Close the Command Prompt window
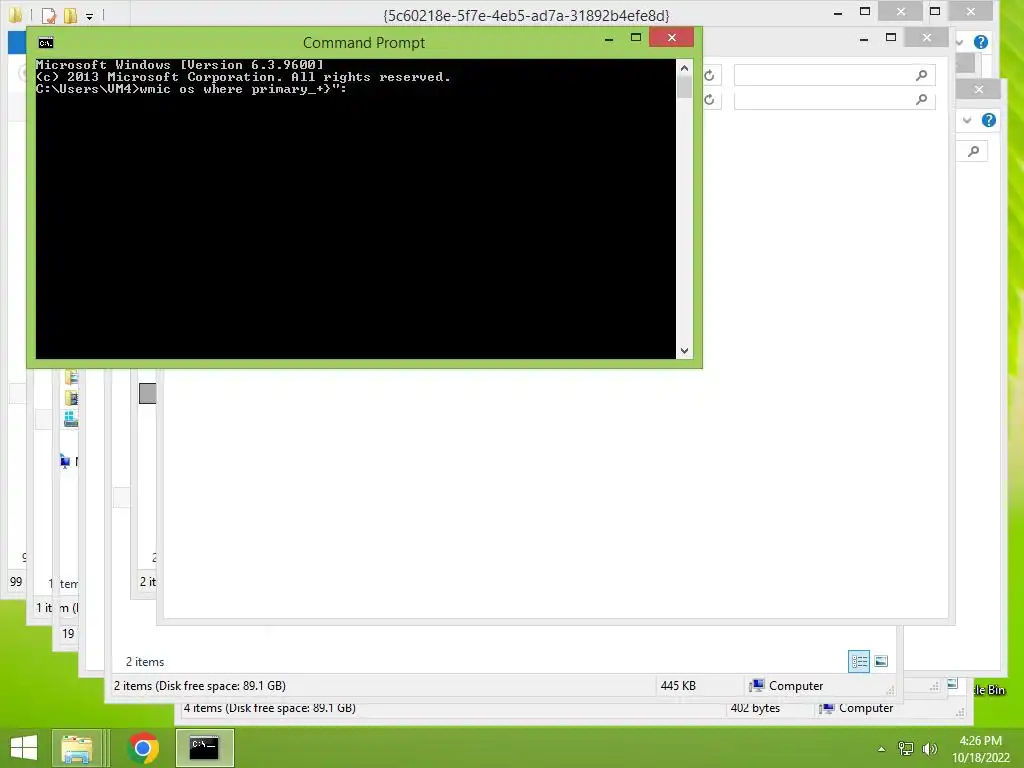Screen dimensions: 1024x768 pyautogui.click(x=671, y=37)
